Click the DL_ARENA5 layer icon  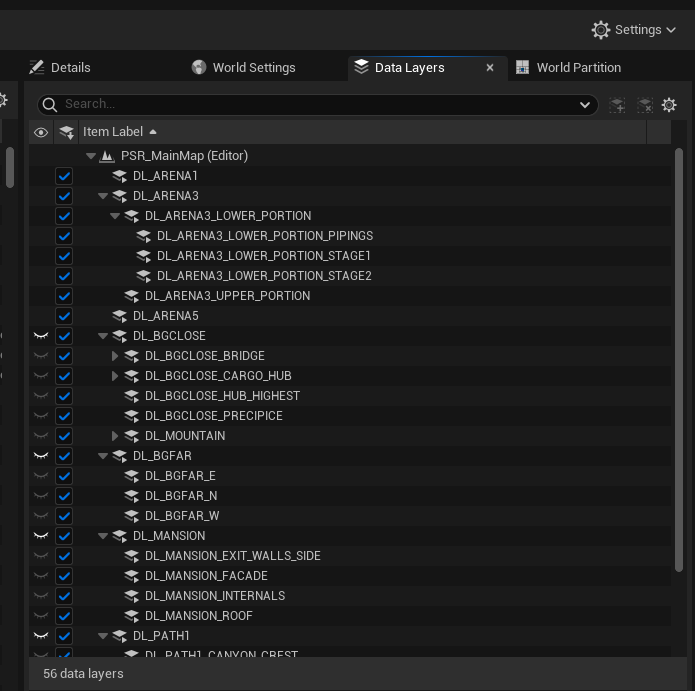(120, 316)
